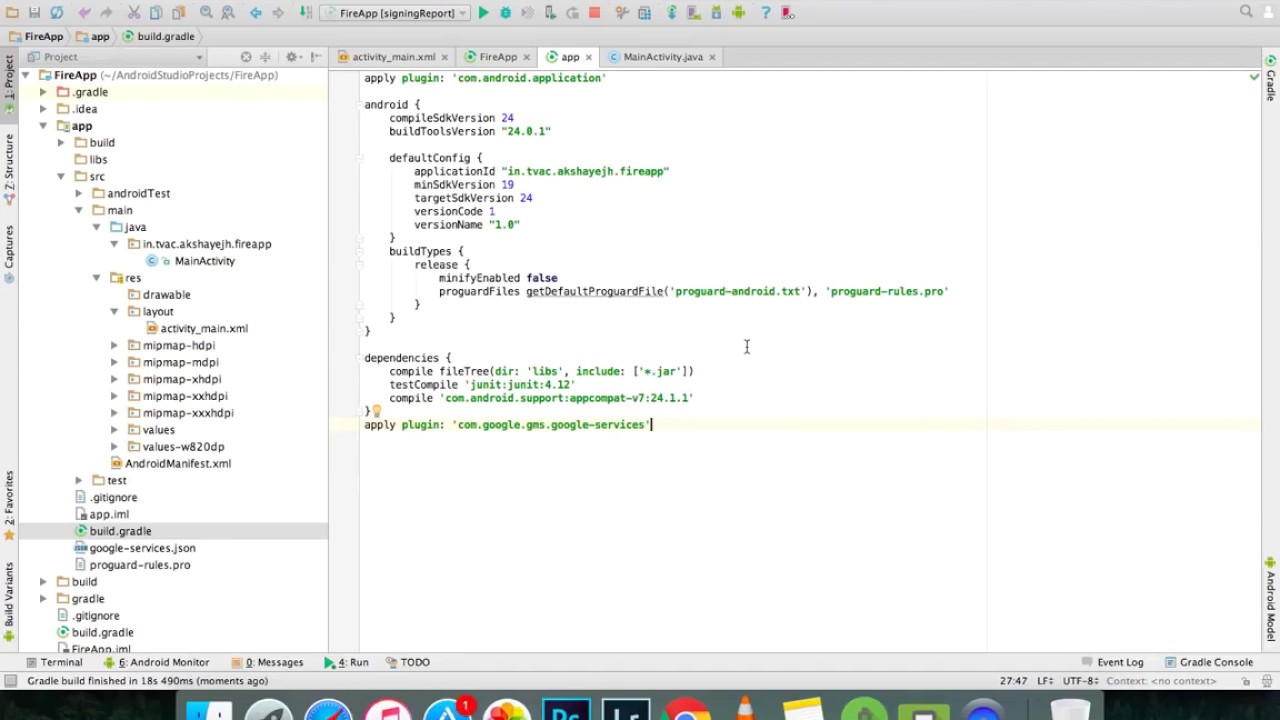This screenshot has width=1280, height=720.
Task: Click the Help question mark icon
Action: coord(765,13)
